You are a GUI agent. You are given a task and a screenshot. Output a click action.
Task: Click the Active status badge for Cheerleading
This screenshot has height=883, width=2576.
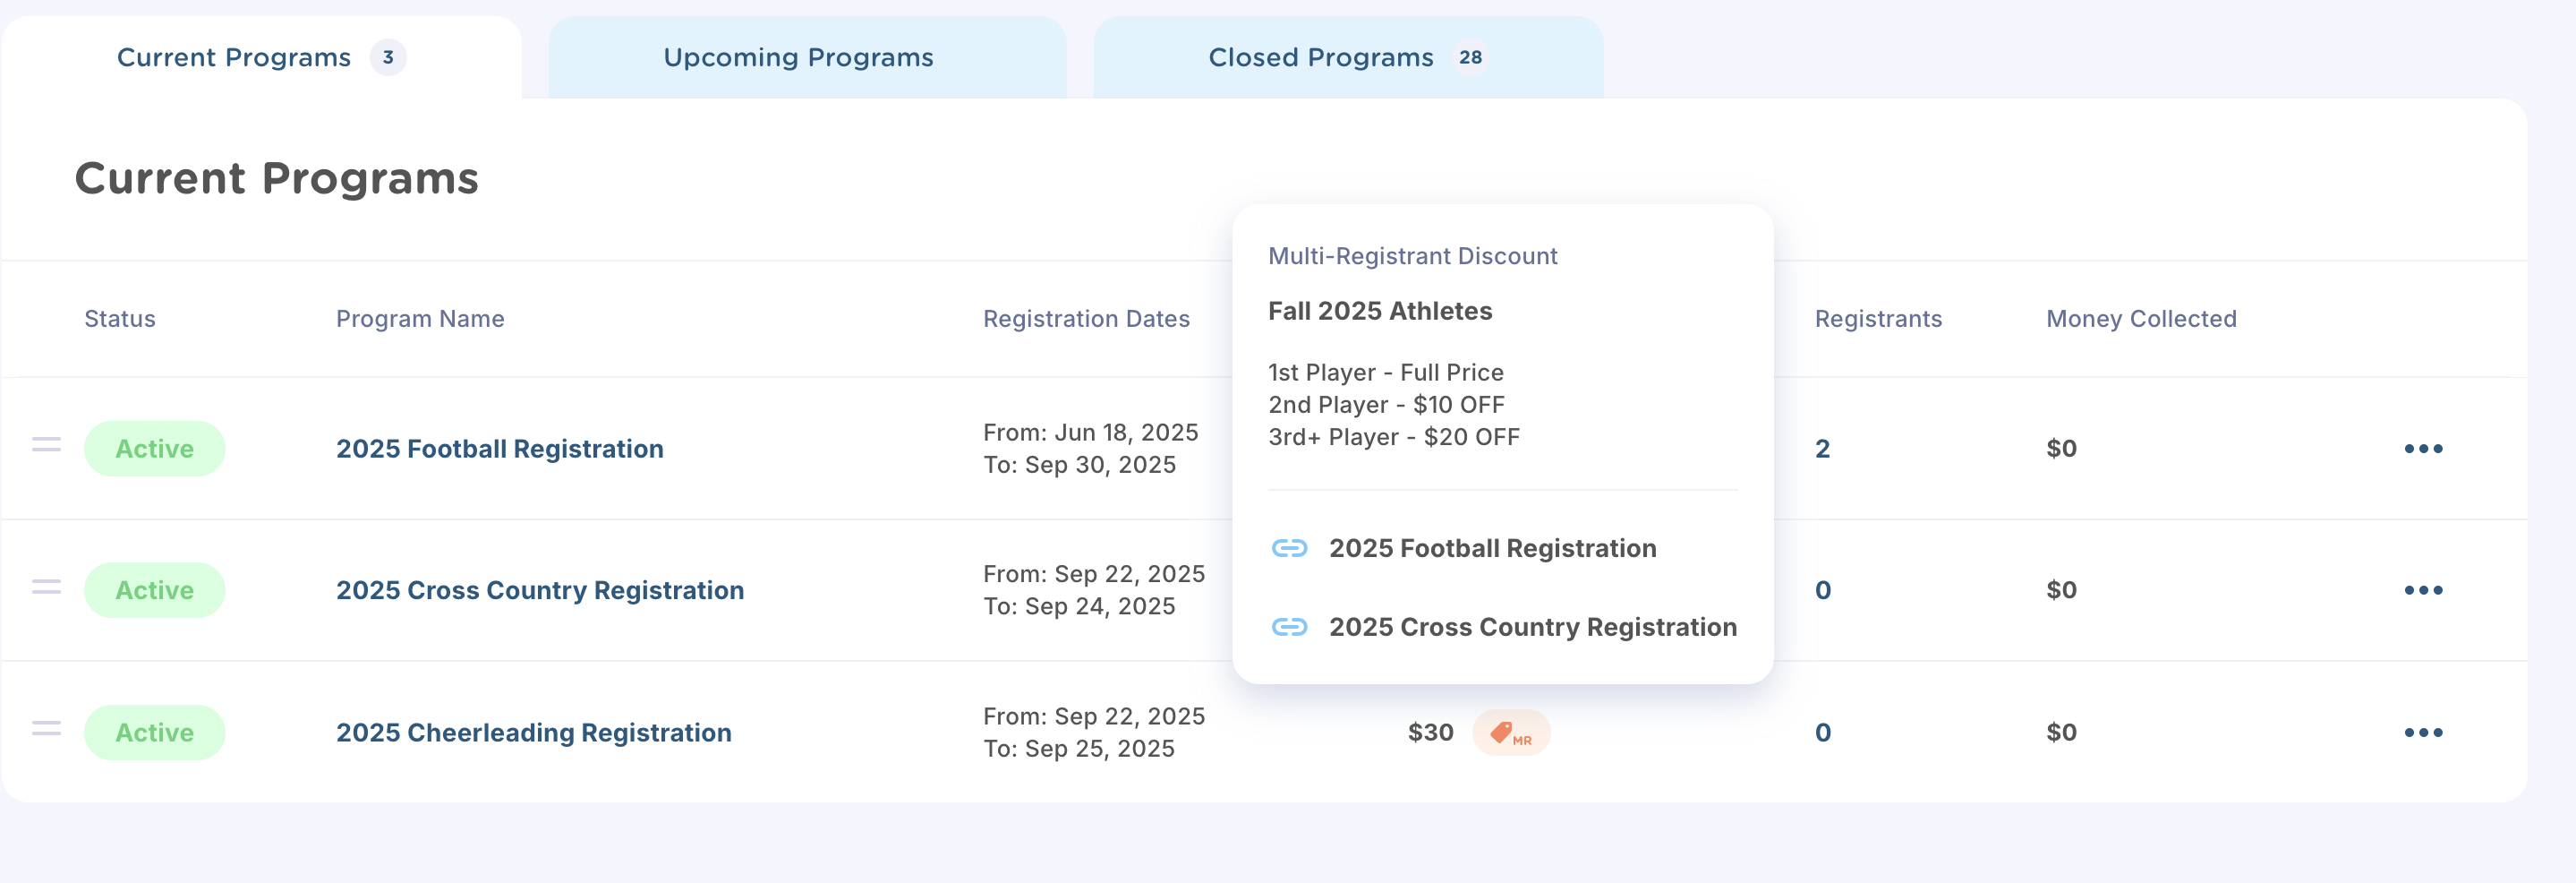click(x=154, y=733)
